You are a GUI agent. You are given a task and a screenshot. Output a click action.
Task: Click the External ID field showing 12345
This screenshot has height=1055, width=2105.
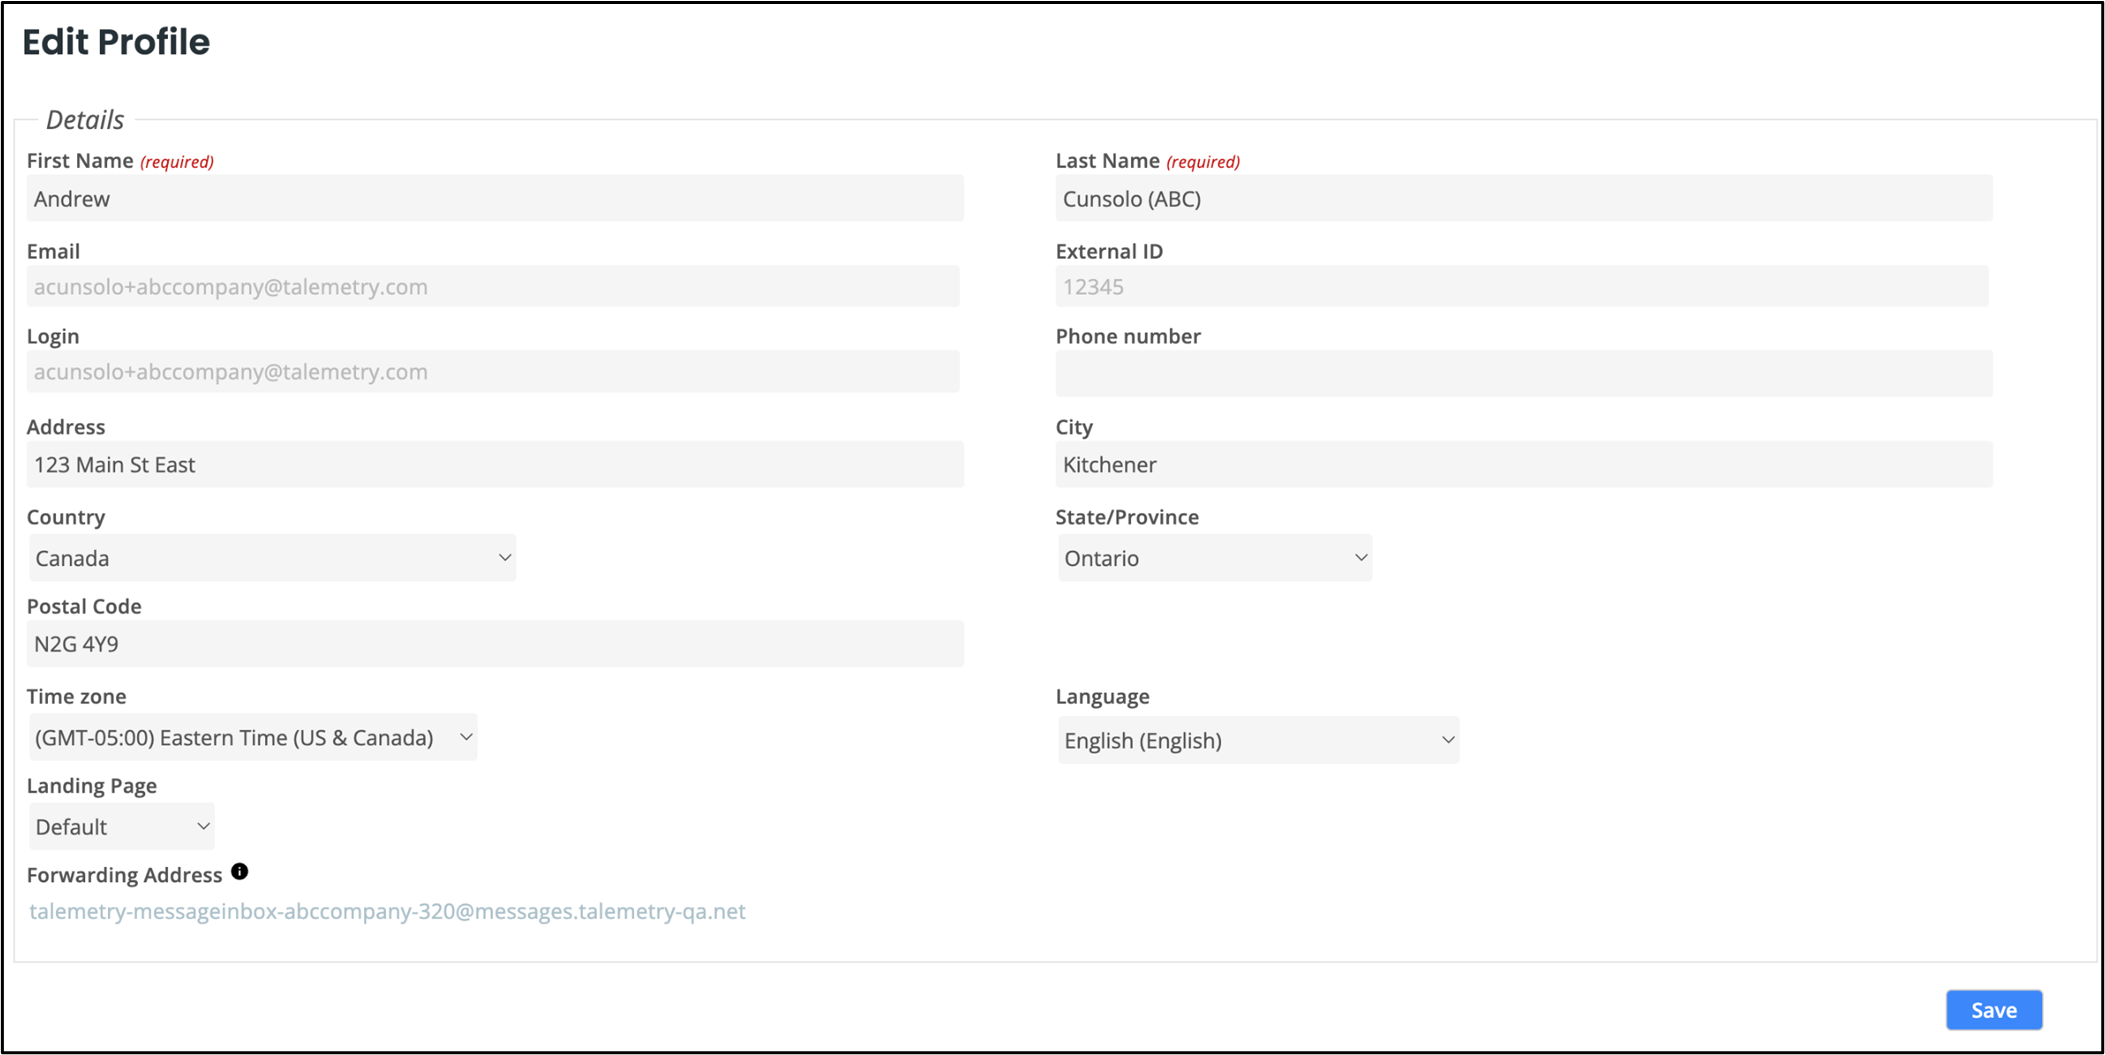[x=1522, y=286]
